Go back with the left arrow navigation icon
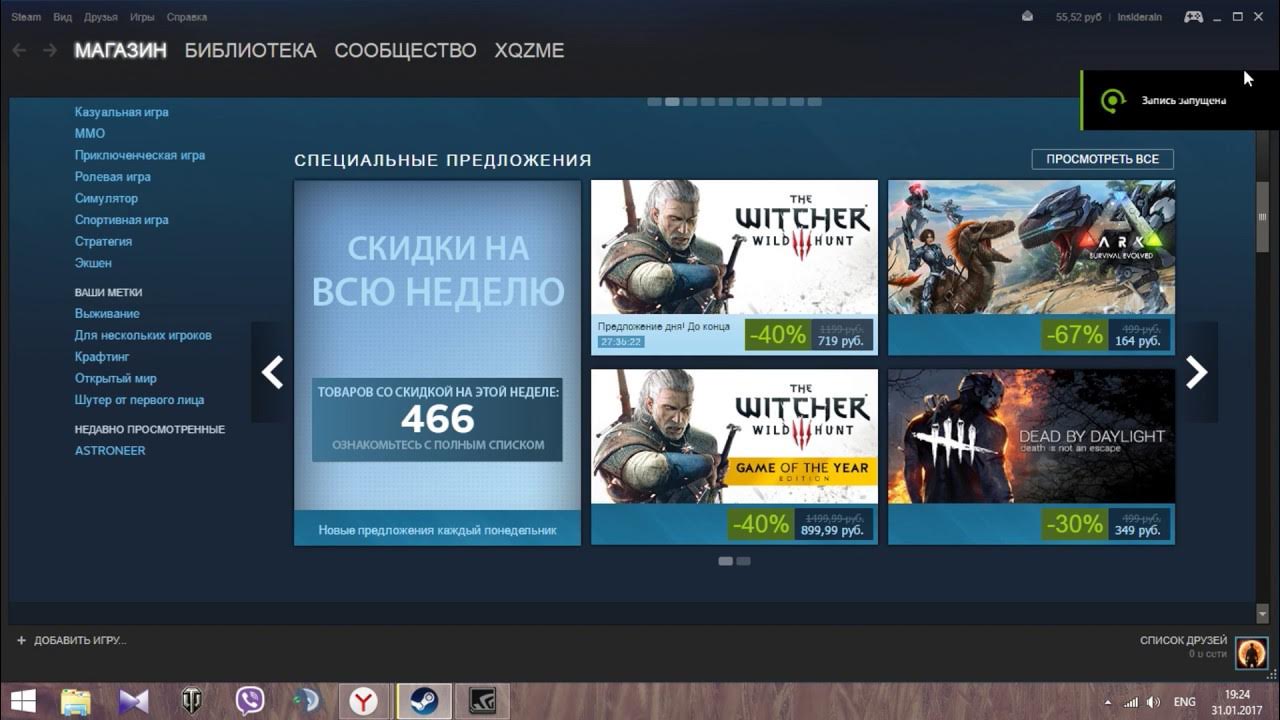Image resolution: width=1280 pixels, height=720 pixels. [x=19, y=50]
